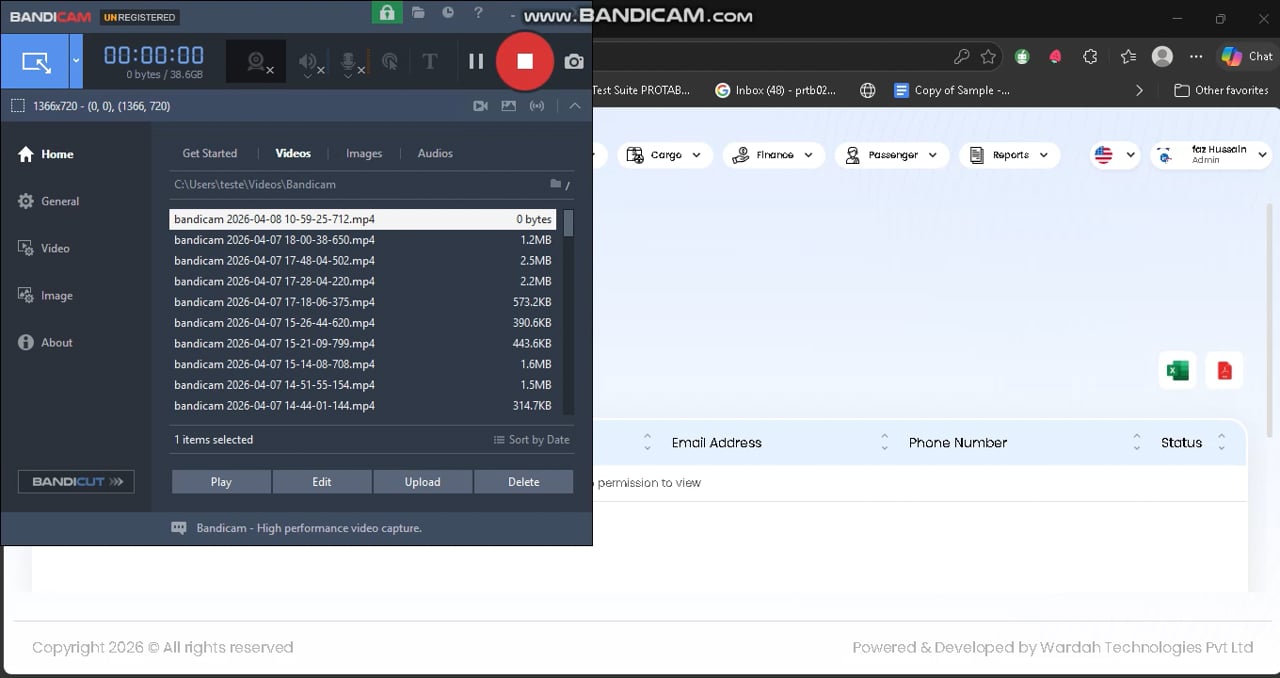Toggle the mouse click effect icon
1280x678 pixels.
[390, 62]
